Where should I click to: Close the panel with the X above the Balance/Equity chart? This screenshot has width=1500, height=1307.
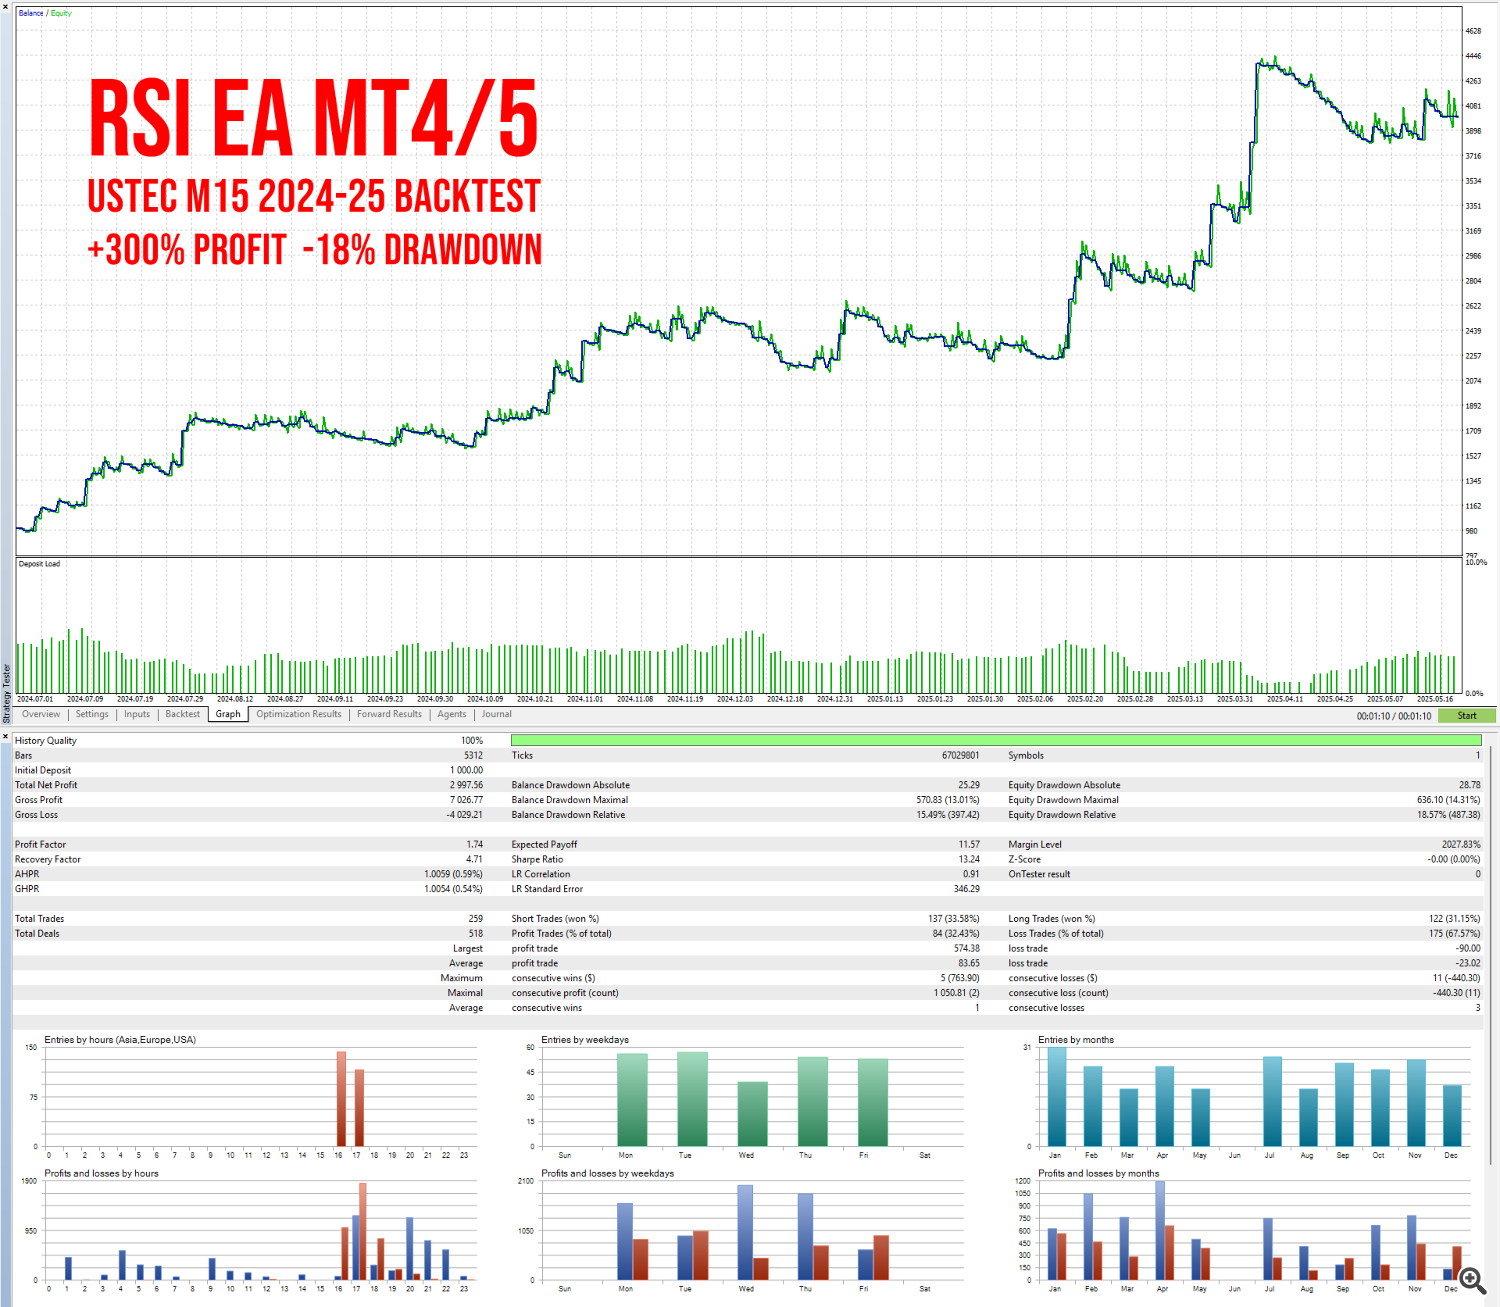5,8
